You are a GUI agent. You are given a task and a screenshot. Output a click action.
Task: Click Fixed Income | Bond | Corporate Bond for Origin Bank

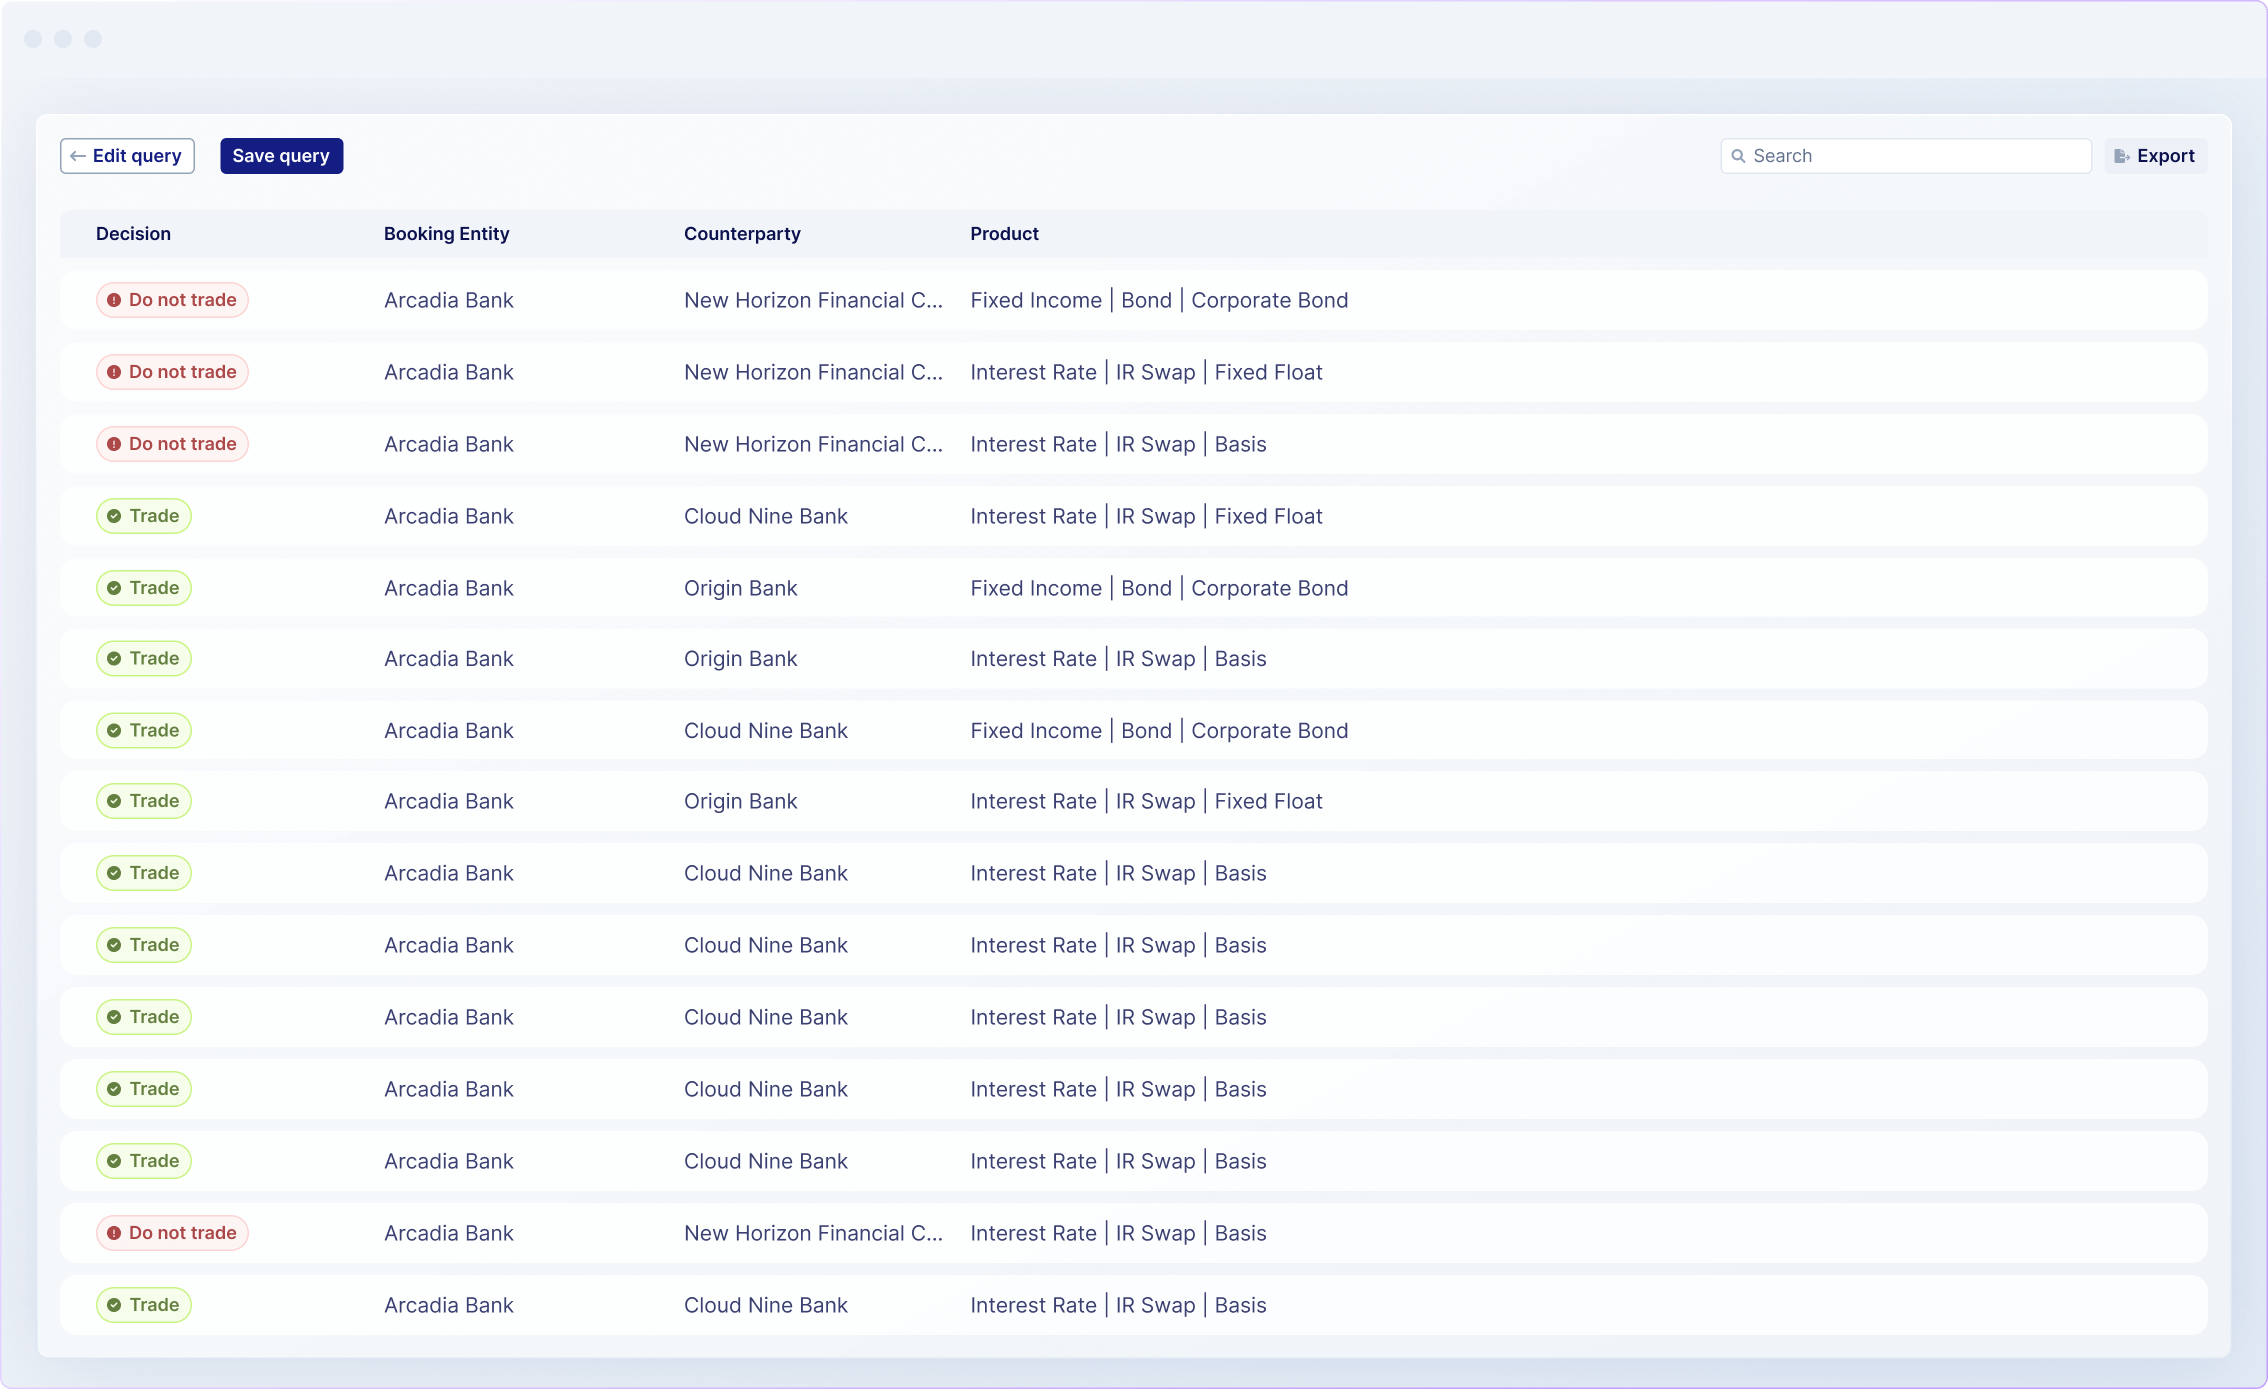[x=1159, y=588]
